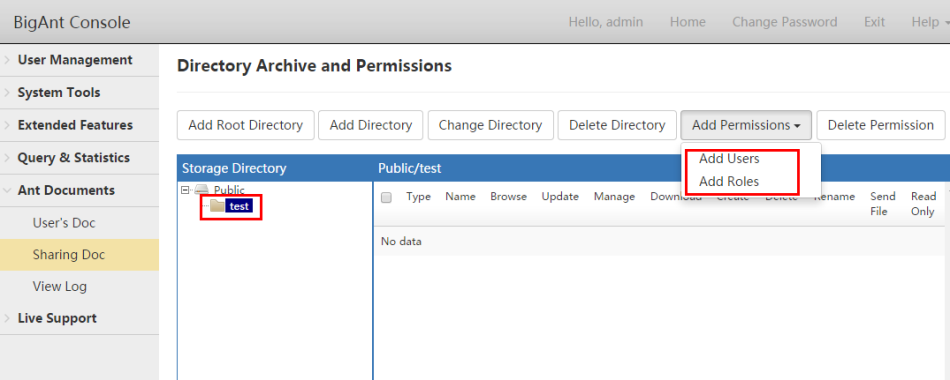Click the Add Root Directory button
950x380 pixels.
point(245,125)
